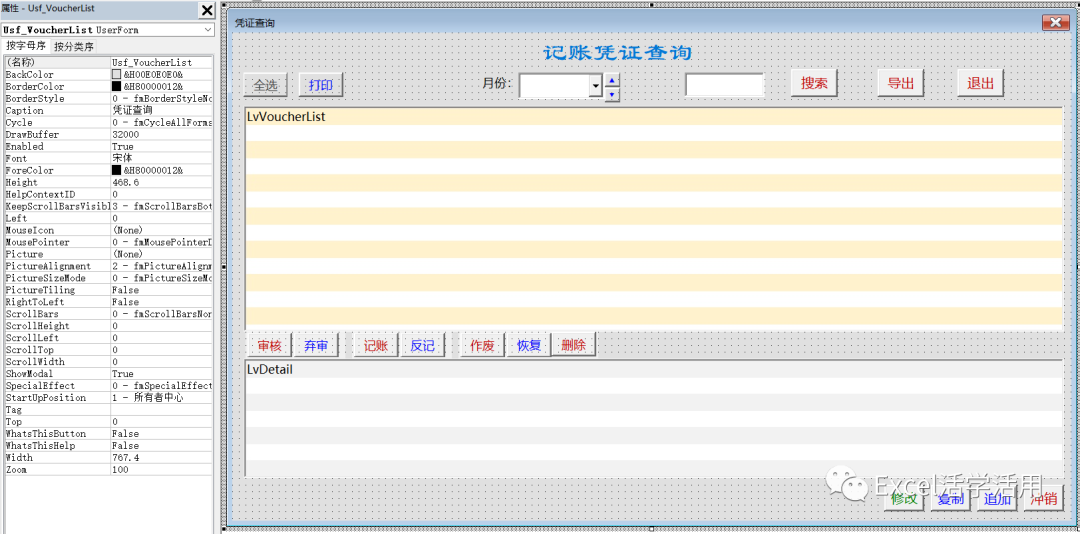Click the 打印 button
The width and height of the screenshot is (1080, 534).
tap(320, 85)
